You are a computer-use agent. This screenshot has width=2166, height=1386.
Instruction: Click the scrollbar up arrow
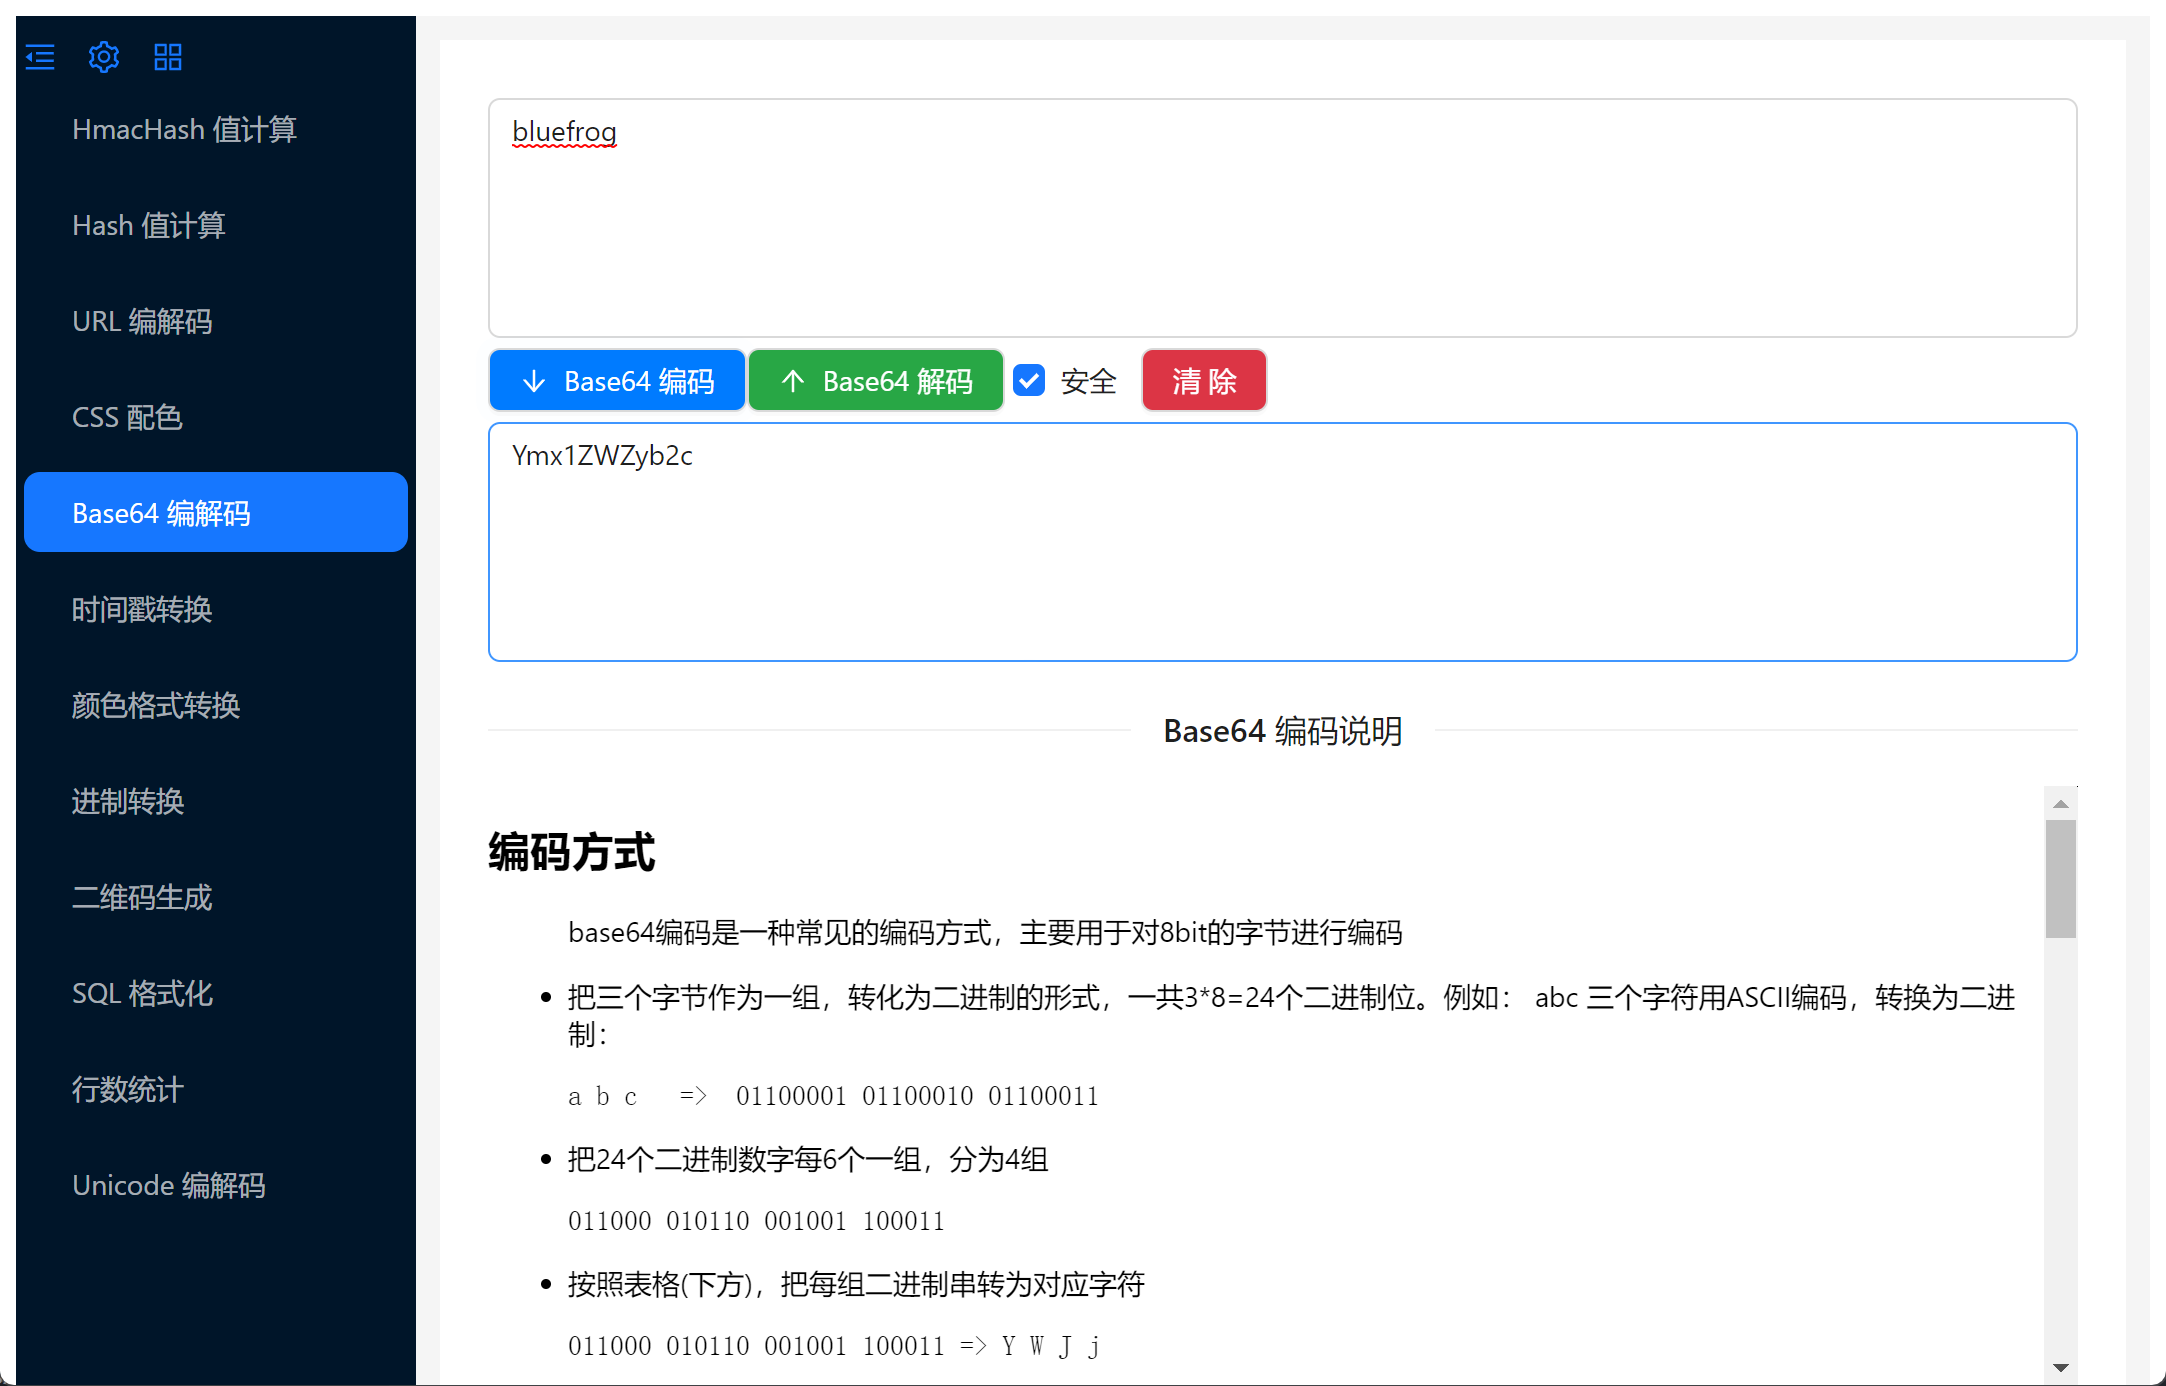(2060, 804)
